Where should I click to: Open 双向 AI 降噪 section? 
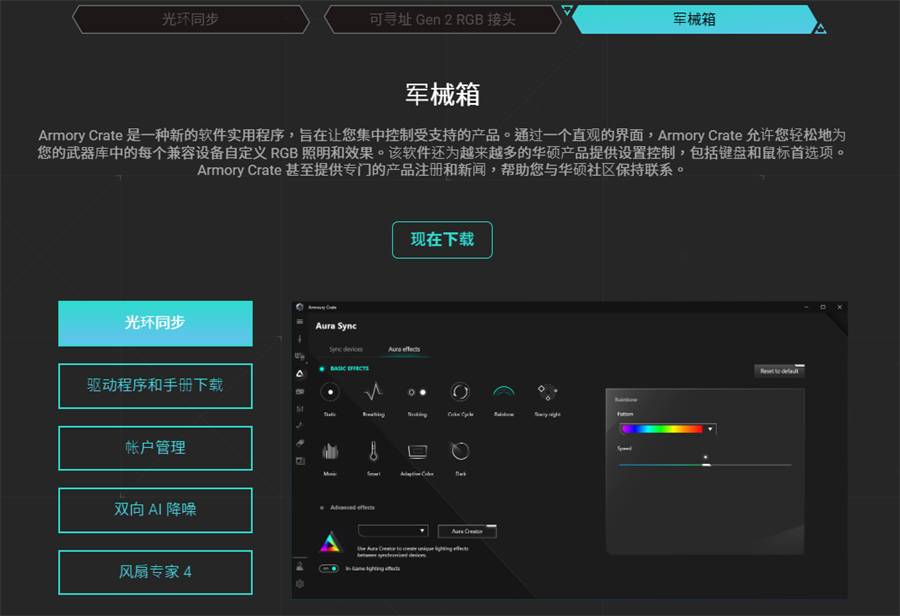[x=156, y=510]
